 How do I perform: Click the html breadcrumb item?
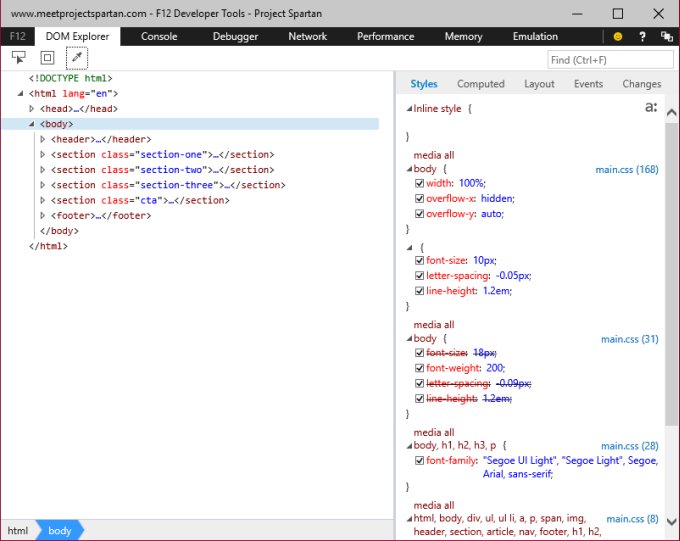point(18,531)
